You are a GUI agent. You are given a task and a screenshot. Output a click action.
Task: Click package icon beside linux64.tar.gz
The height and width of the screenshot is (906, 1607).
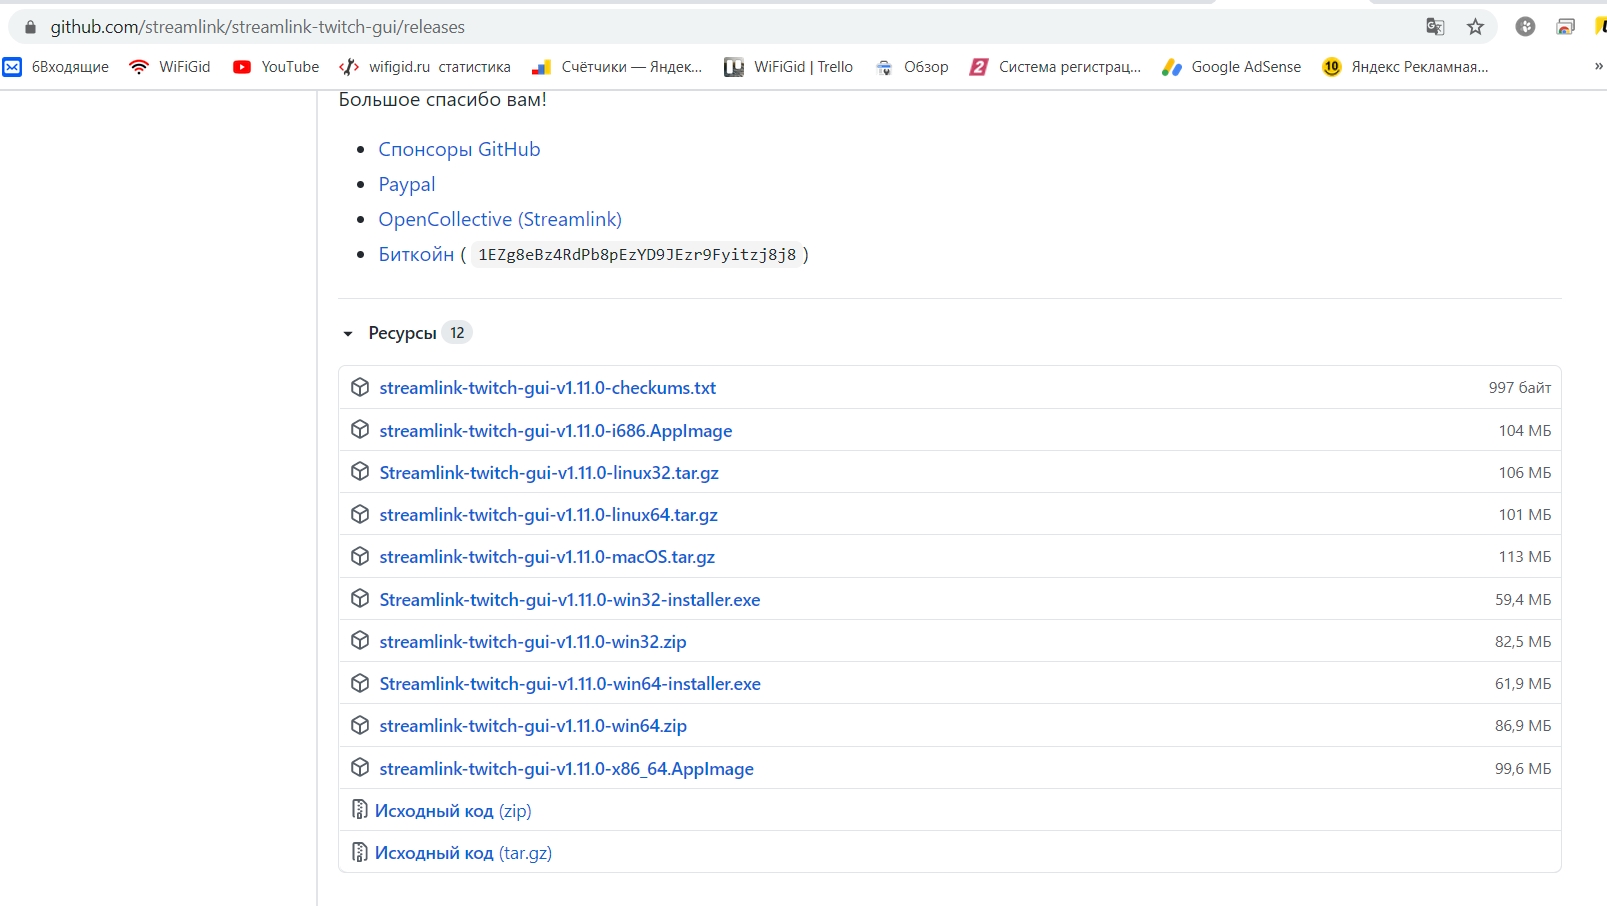click(360, 514)
